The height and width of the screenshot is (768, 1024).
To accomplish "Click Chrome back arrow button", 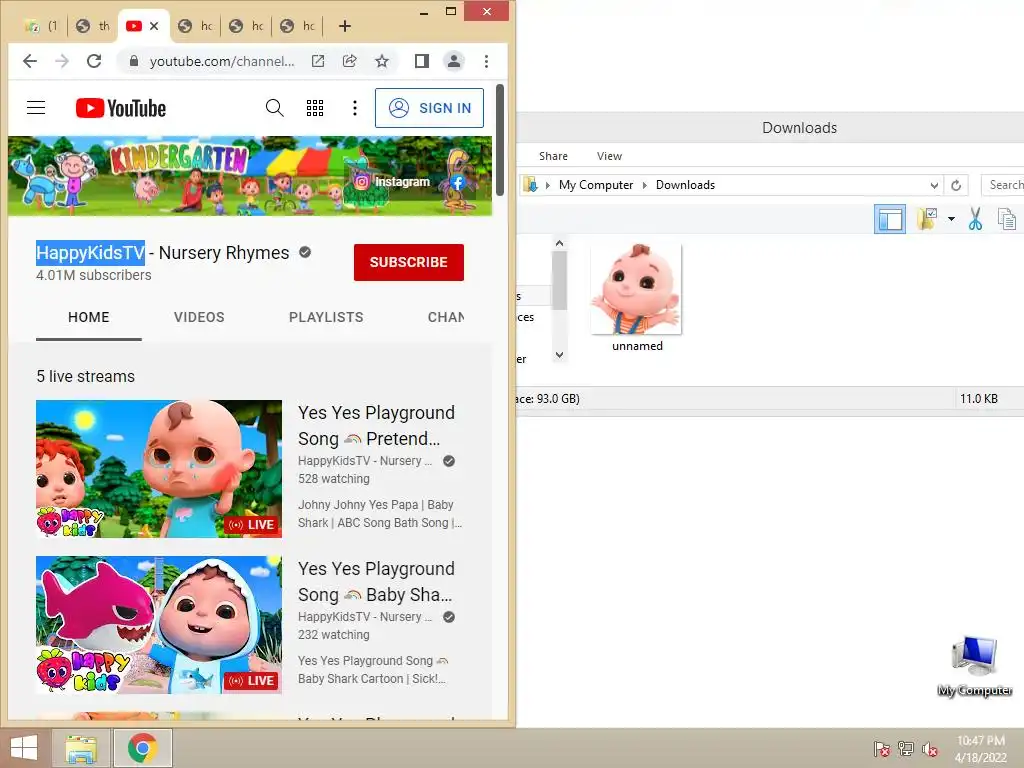I will pyautogui.click(x=30, y=61).
